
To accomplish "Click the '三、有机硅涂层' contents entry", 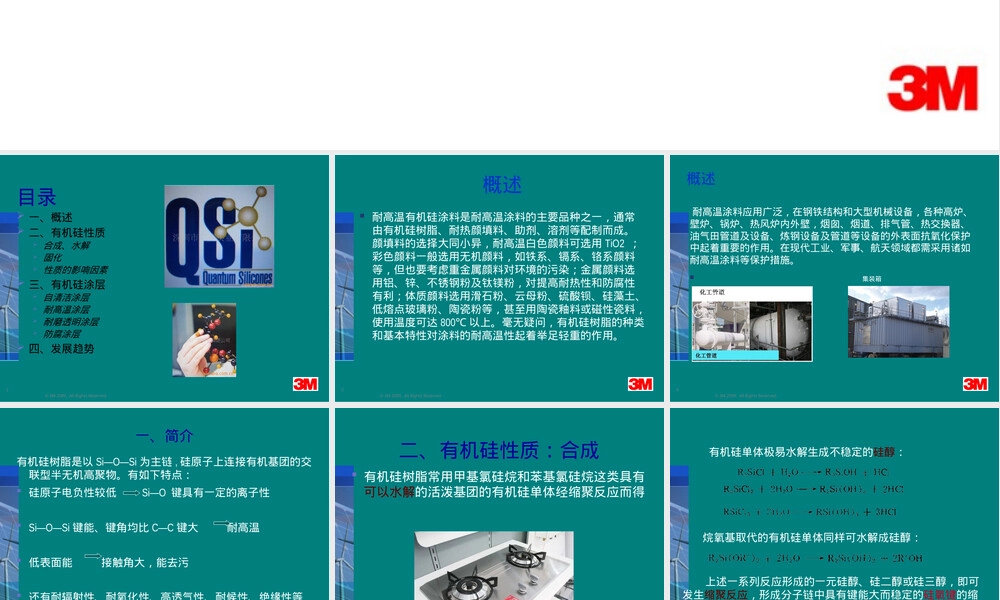I will click(67, 284).
